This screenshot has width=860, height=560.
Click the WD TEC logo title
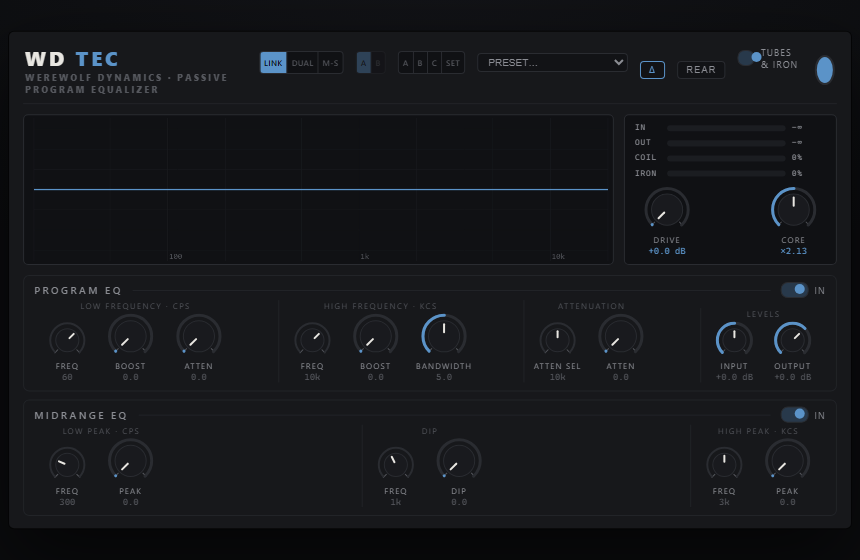[x=72, y=59]
